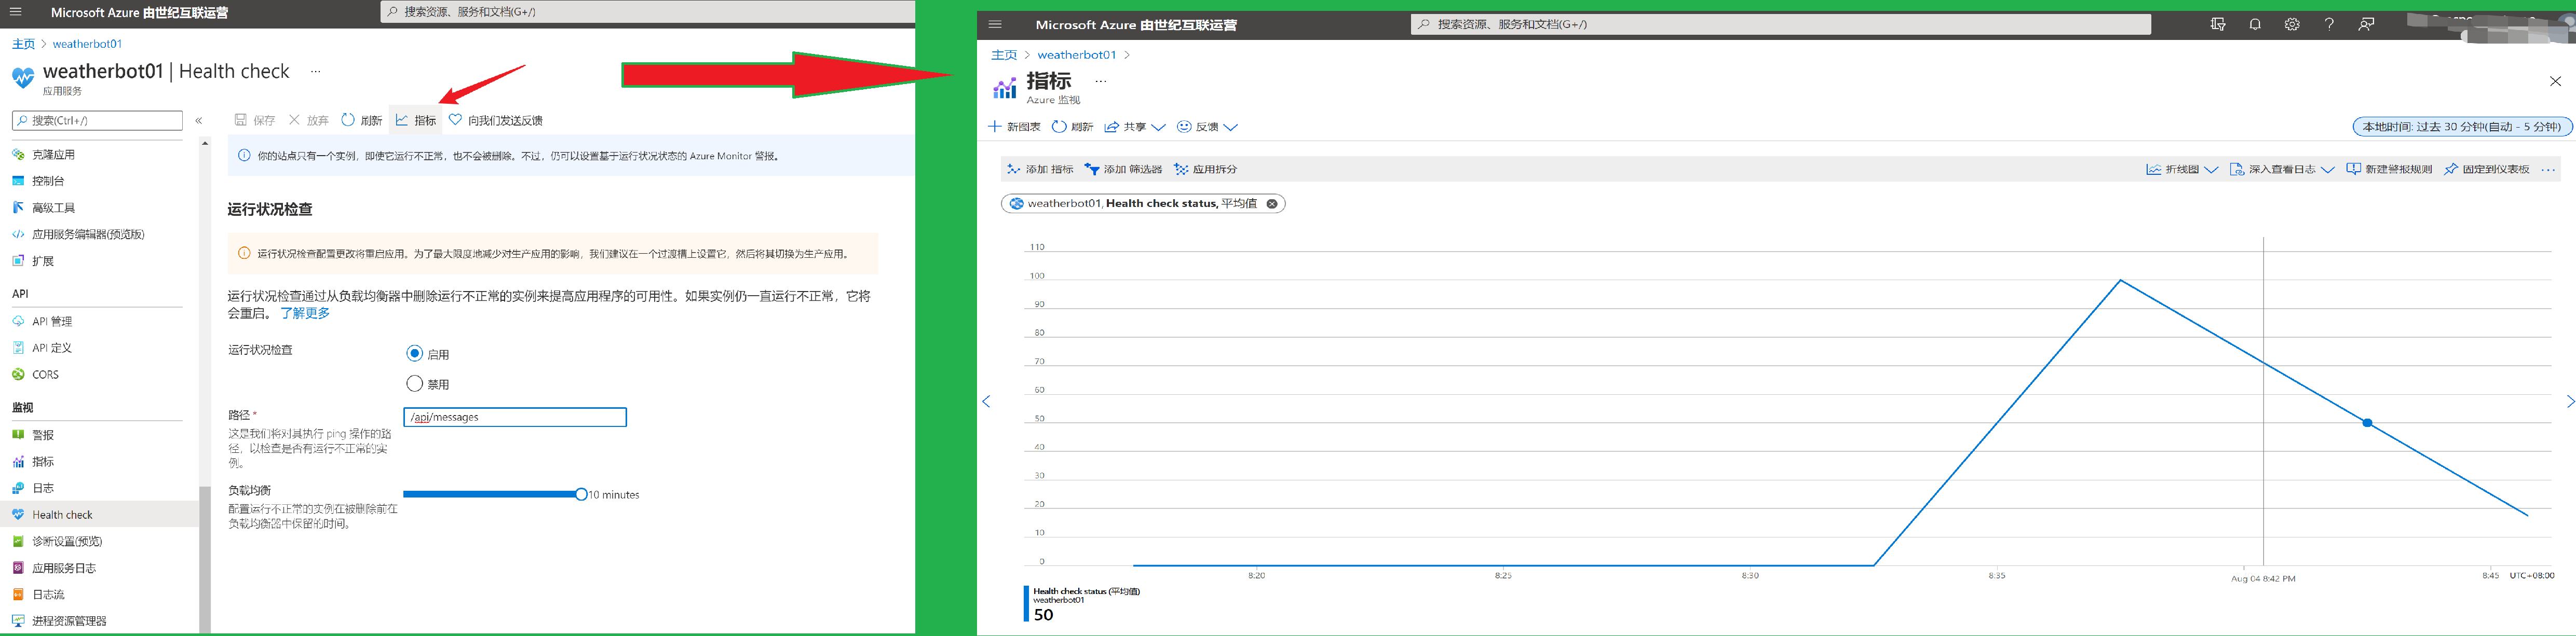
Task: Open hamburger menu in the left Health check portal
Action: [x=15, y=12]
